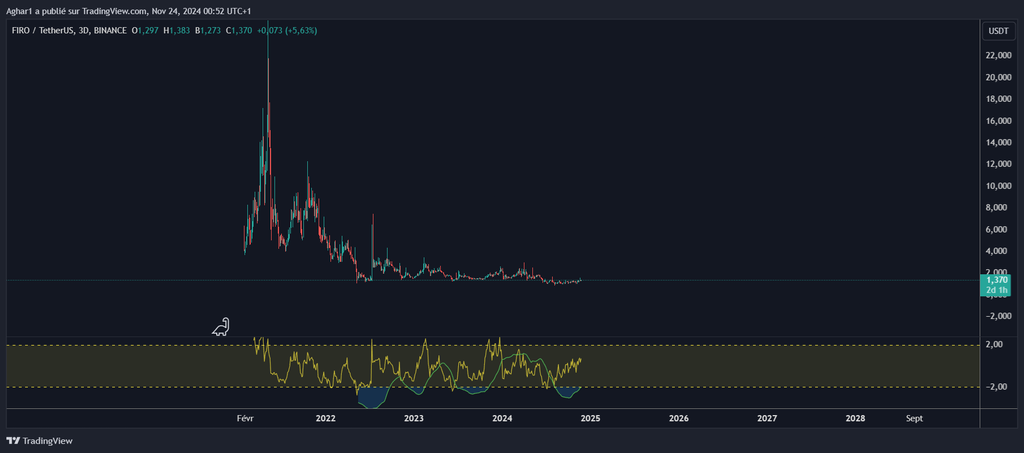Click the 2025 time axis label
This screenshot has height=453, width=1024.
[590, 418]
